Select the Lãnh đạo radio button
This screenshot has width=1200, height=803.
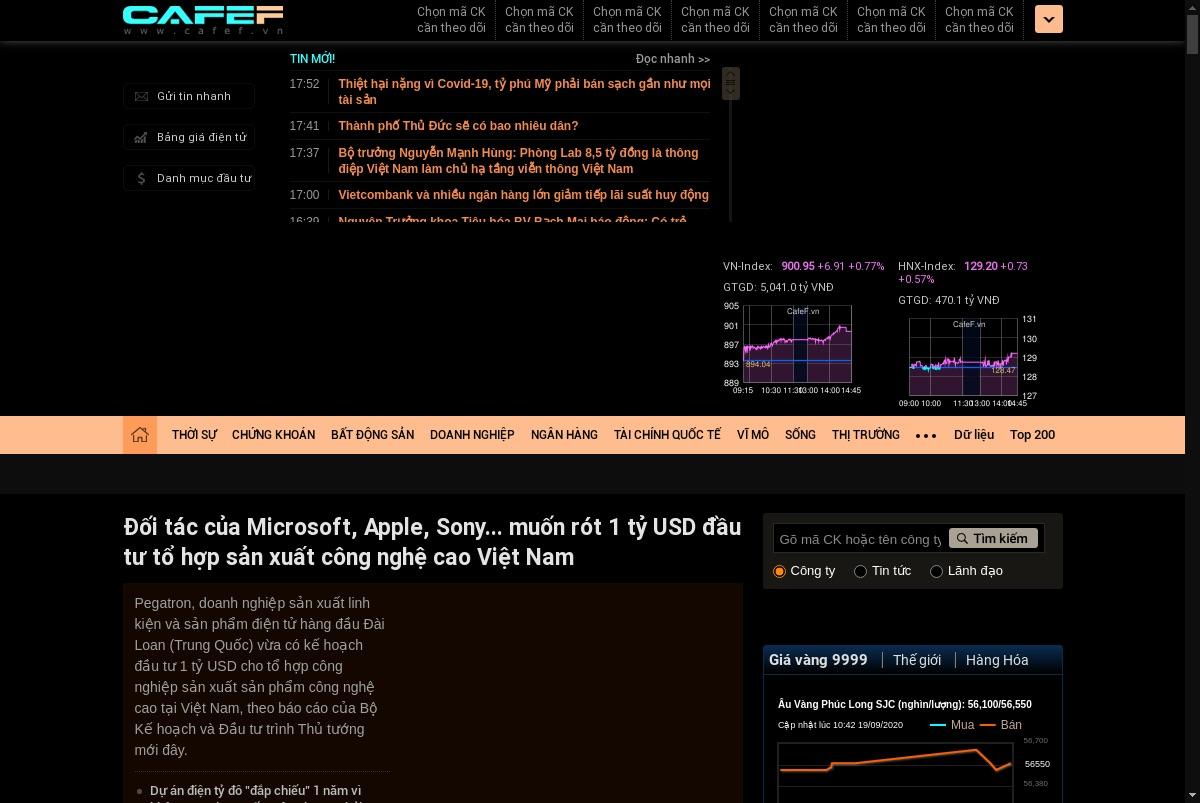[x=936, y=571]
